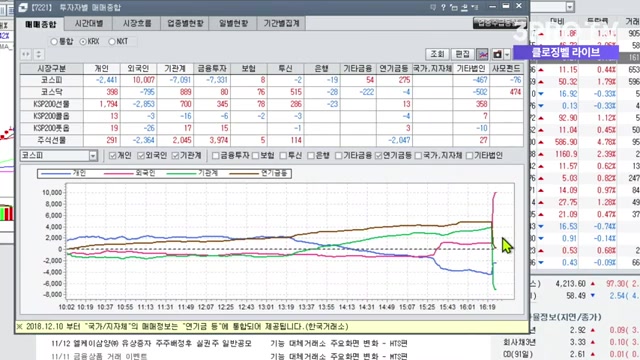Screen dimensions: 640x360
Task: Uncheck the 외국인 series checkbox
Action: [141, 156]
